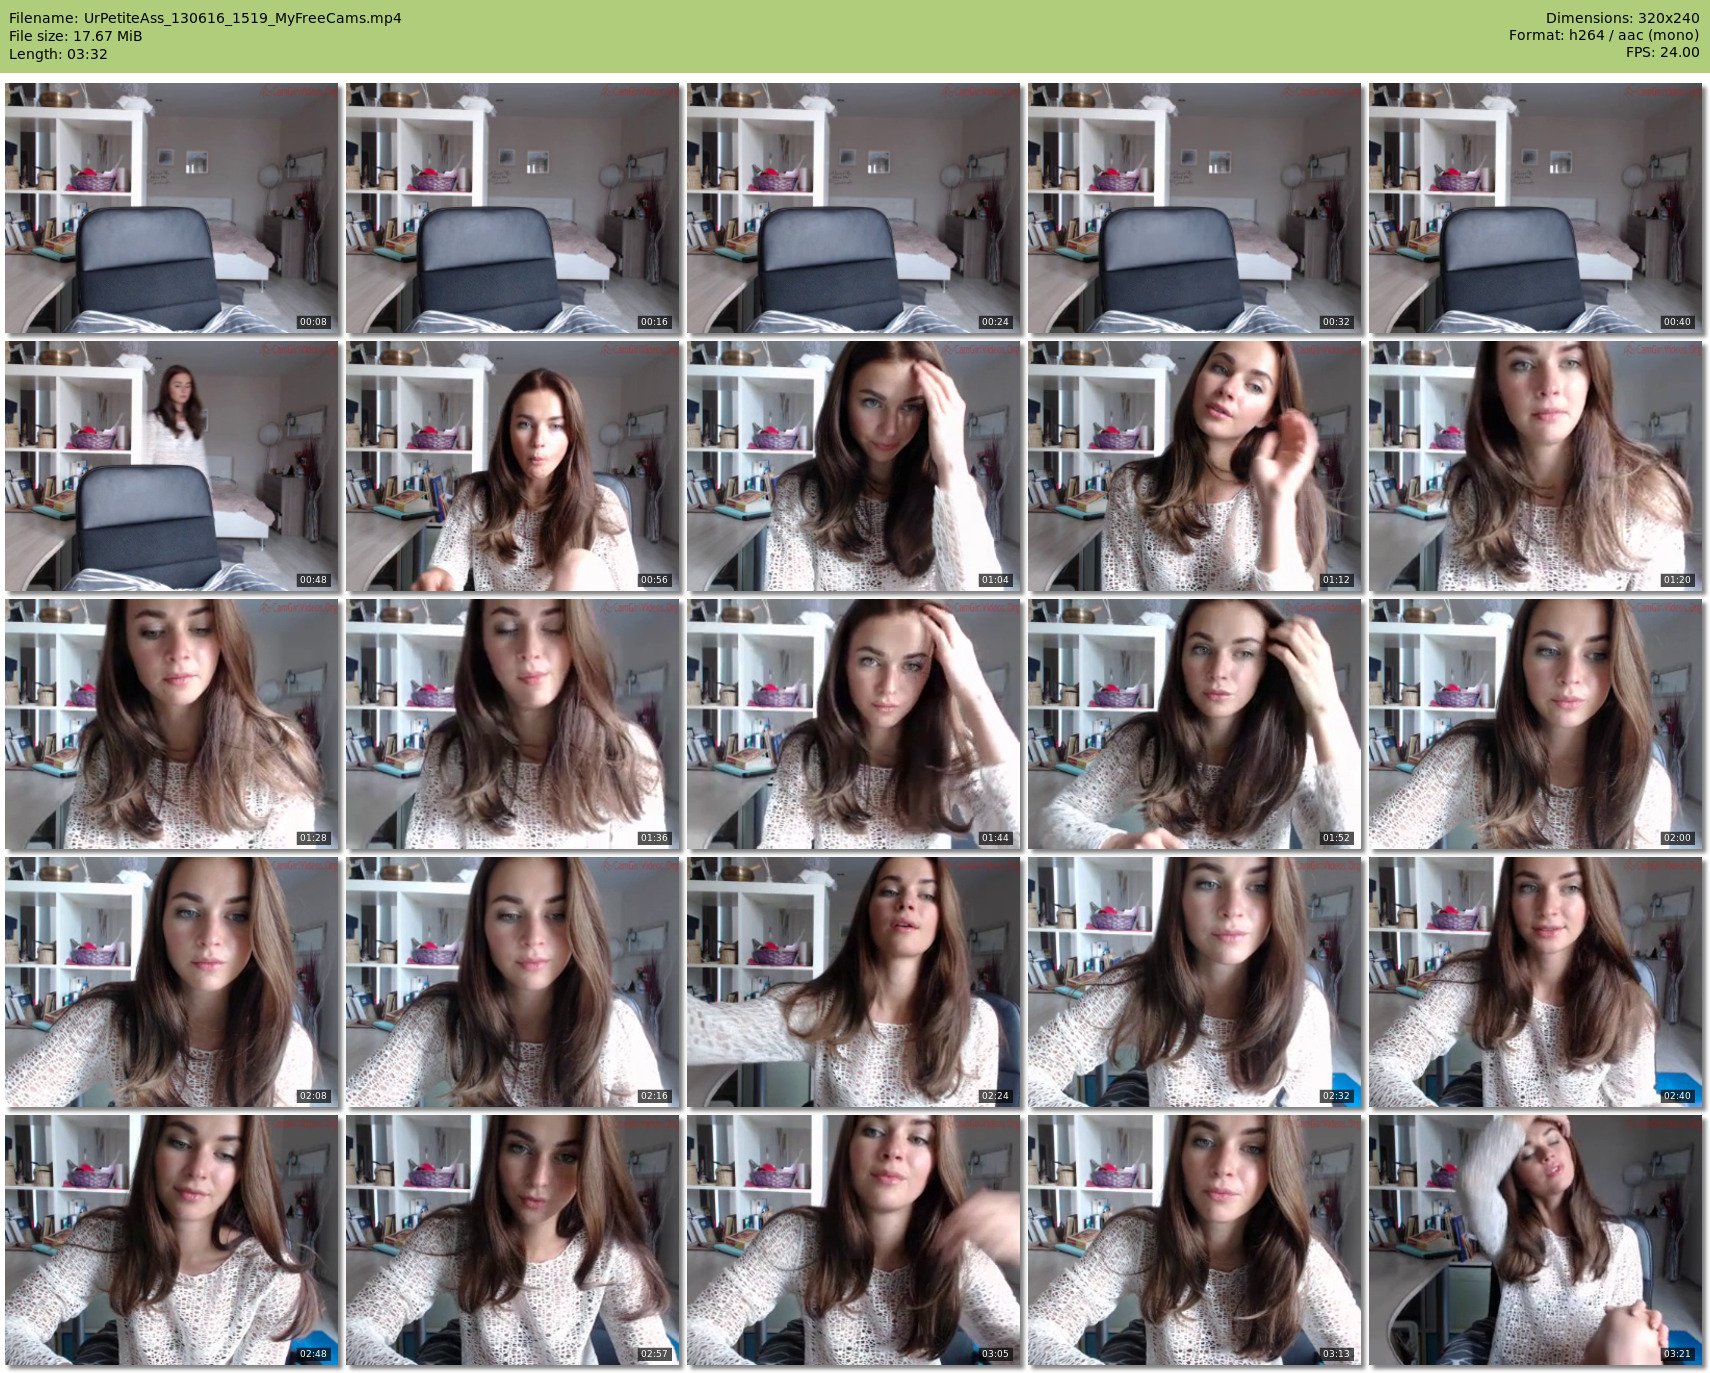Click the 01:12 timestamp badge

point(1336,580)
